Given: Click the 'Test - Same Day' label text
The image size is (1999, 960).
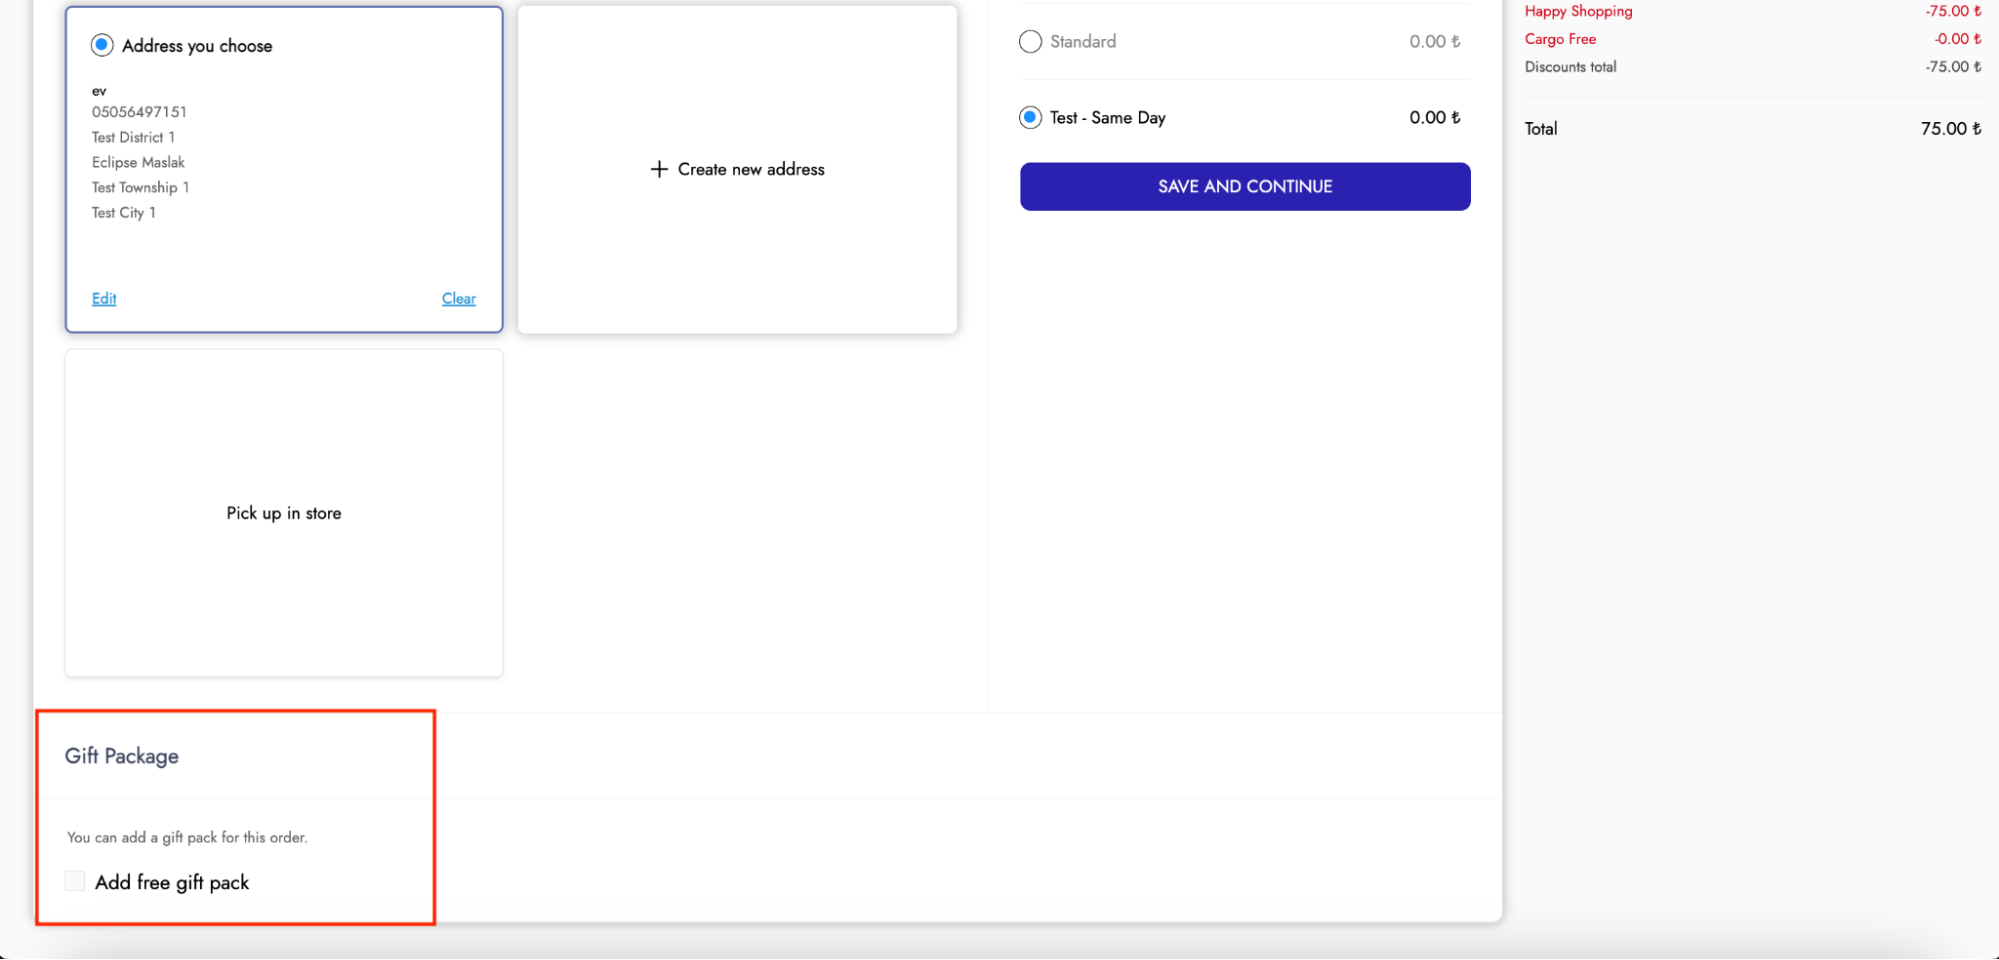Looking at the screenshot, I should [1107, 118].
